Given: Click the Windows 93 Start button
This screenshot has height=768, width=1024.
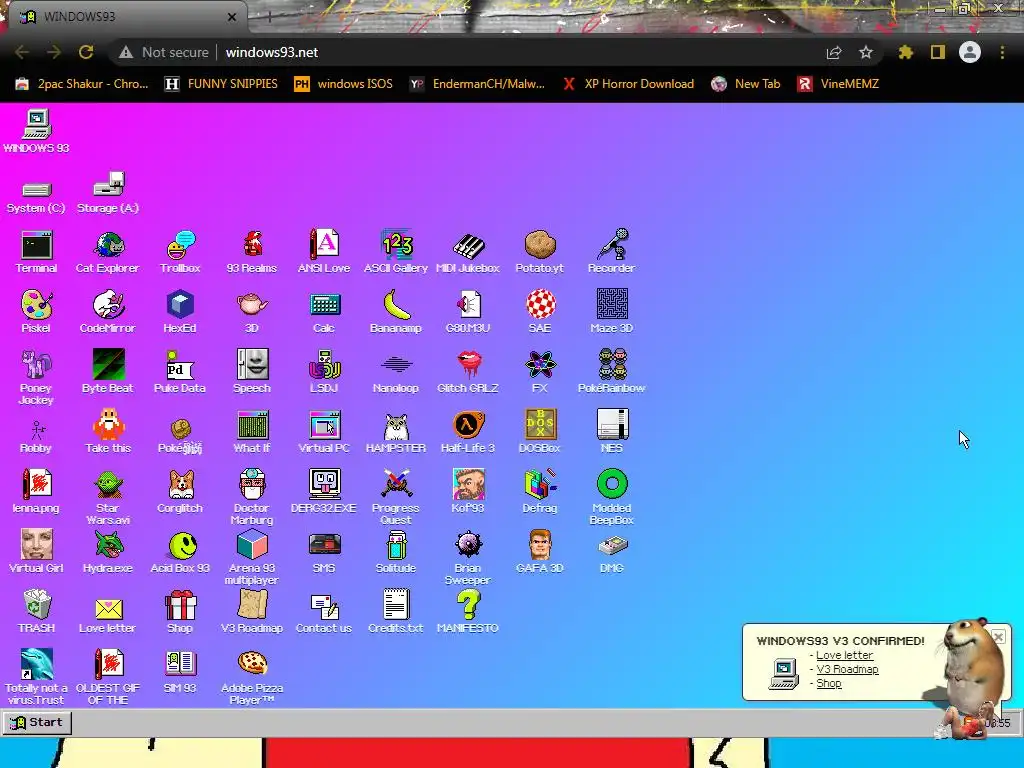Looking at the screenshot, I should pos(37,722).
